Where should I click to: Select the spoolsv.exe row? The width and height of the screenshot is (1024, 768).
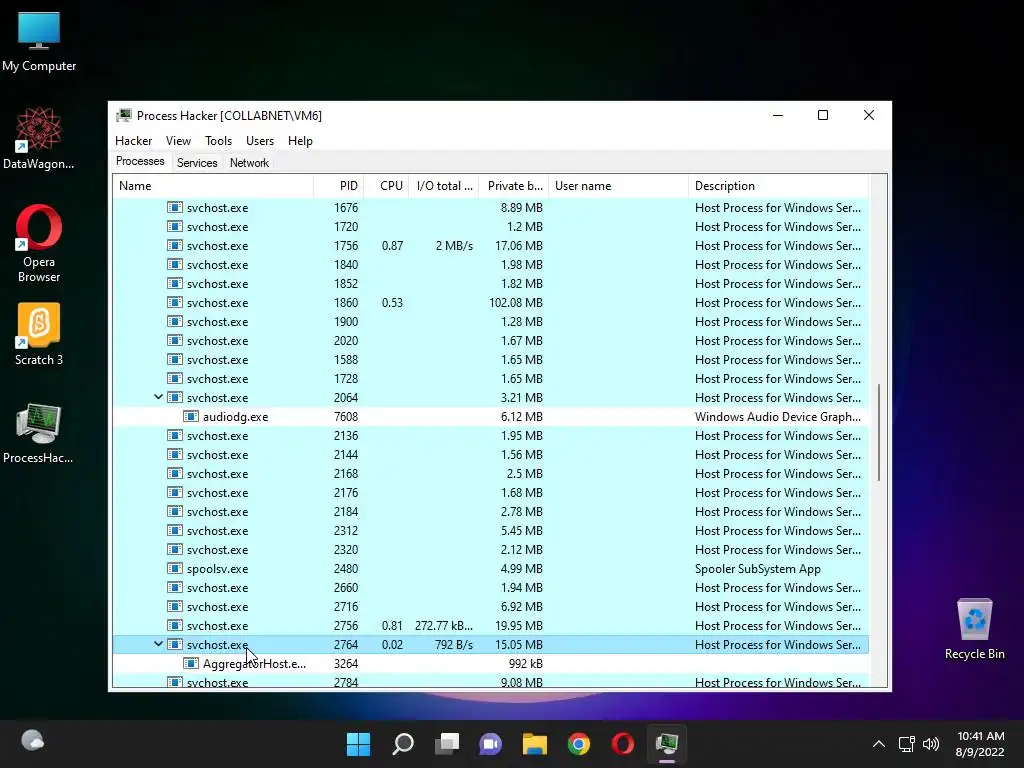(x=490, y=569)
